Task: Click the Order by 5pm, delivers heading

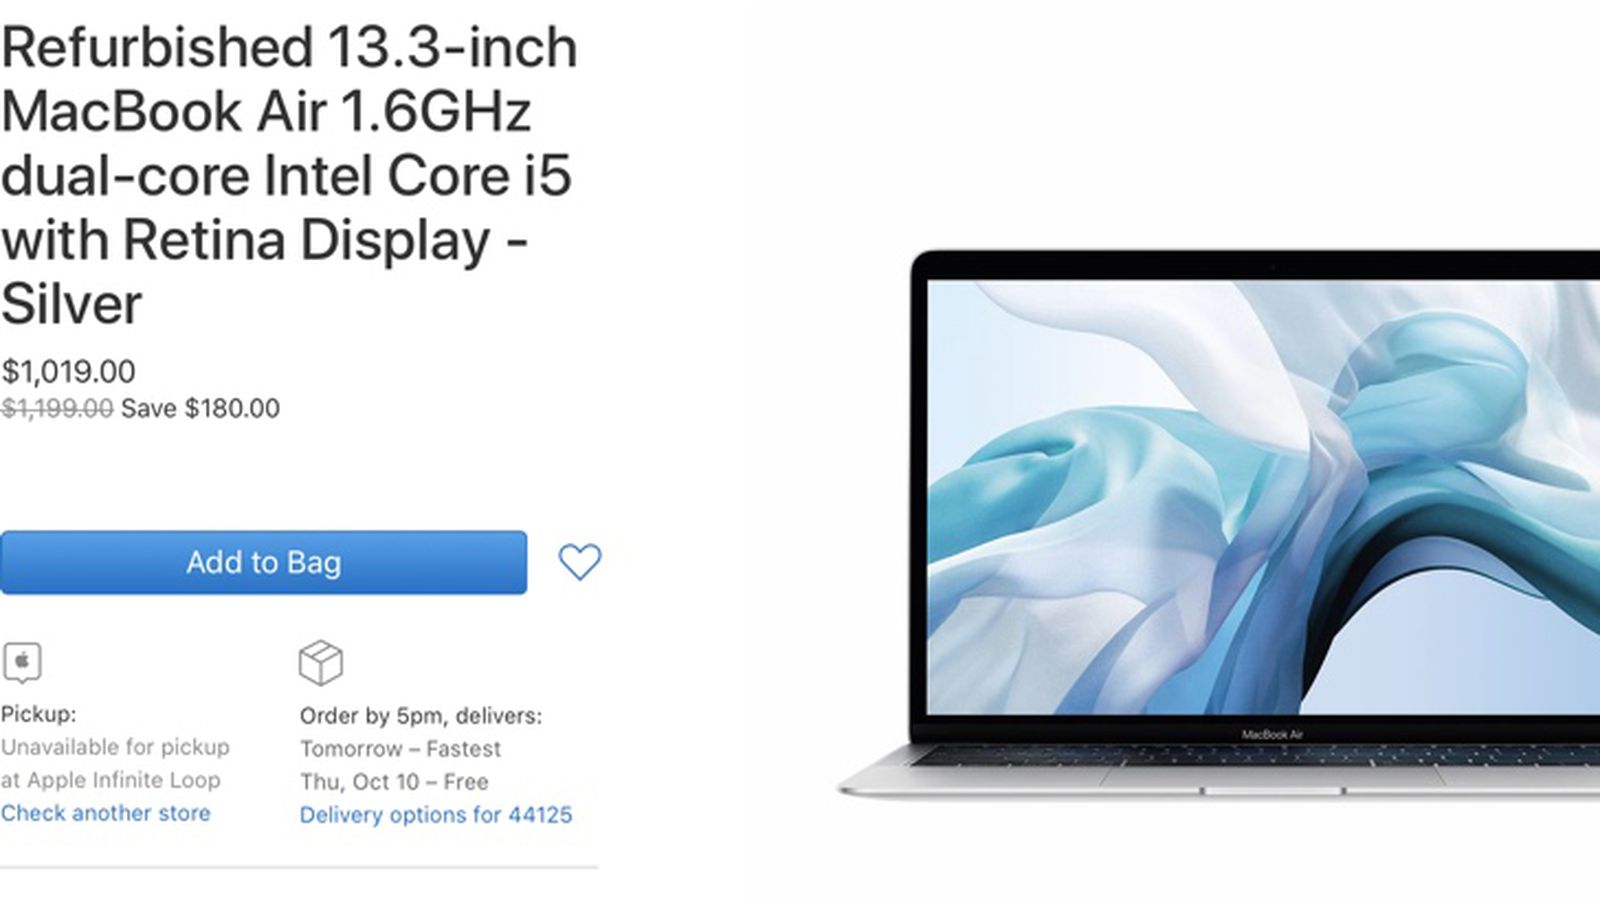Action: [421, 716]
